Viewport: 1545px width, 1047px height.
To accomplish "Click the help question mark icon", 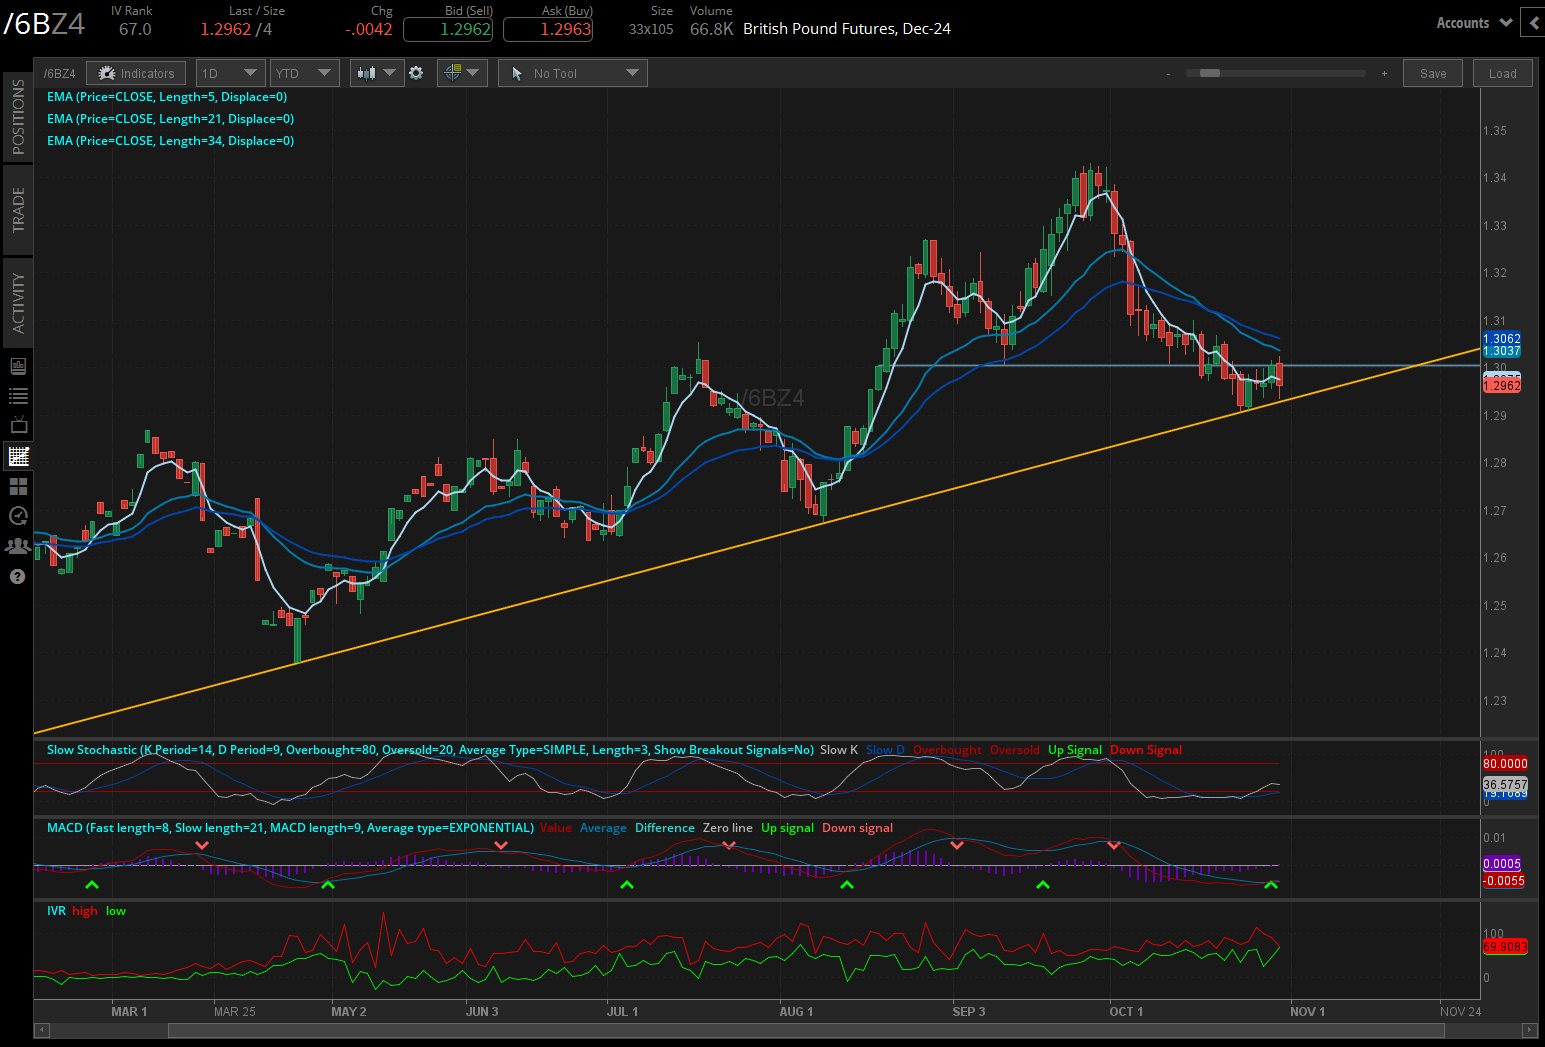I will coord(17,577).
